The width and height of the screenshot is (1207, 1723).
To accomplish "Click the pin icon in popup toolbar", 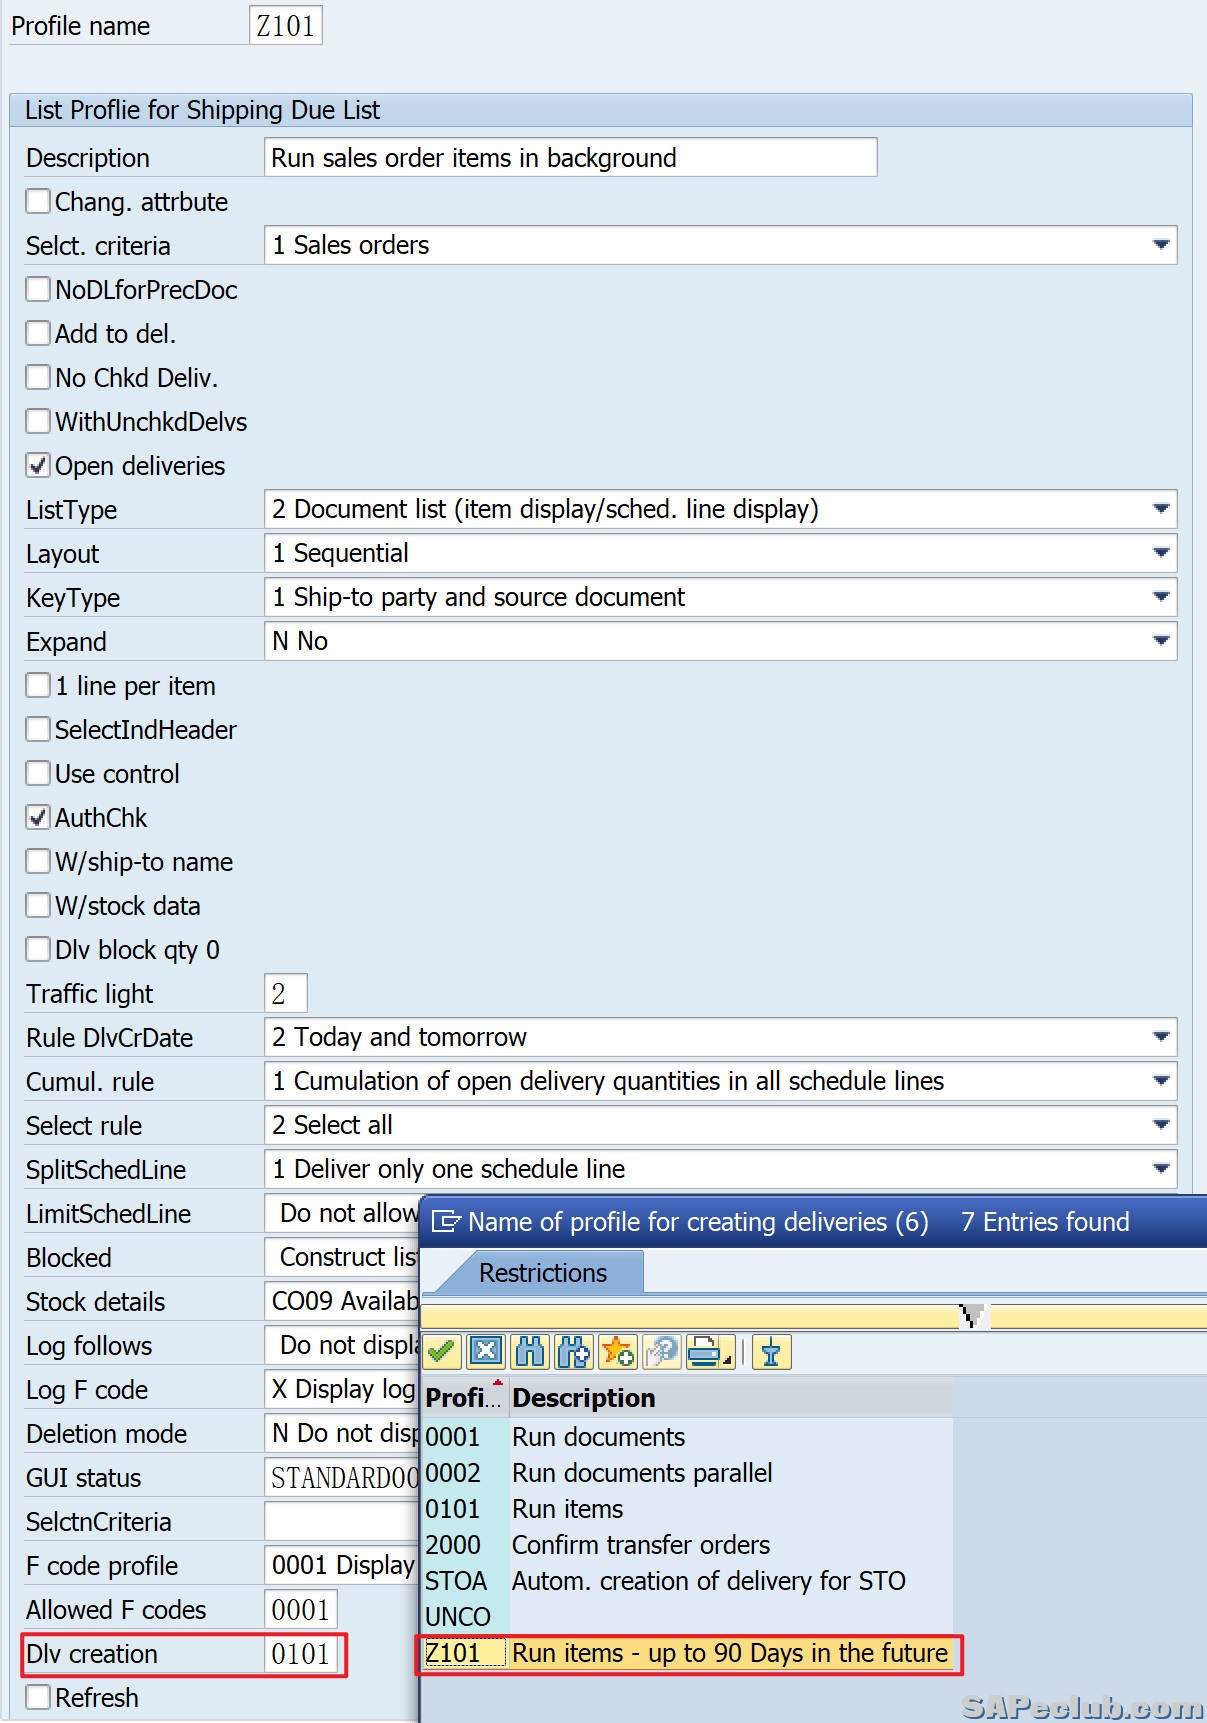I will pyautogui.click(x=770, y=1352).
